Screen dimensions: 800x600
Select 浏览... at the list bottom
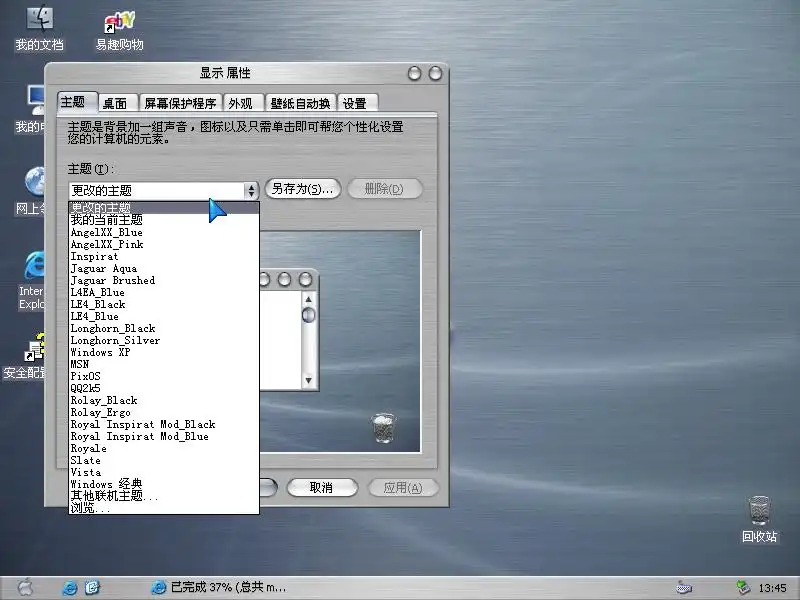164,508
